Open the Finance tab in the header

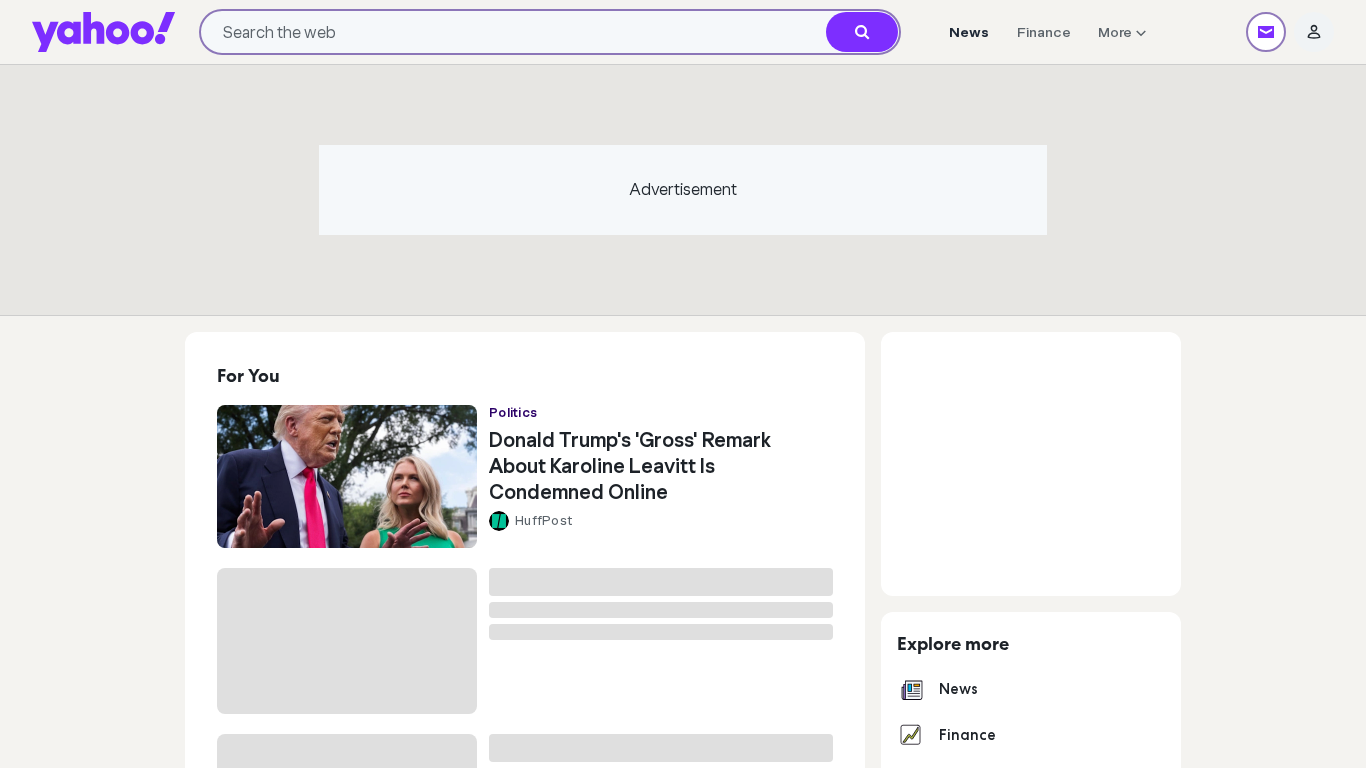(x=1044, y=32)
